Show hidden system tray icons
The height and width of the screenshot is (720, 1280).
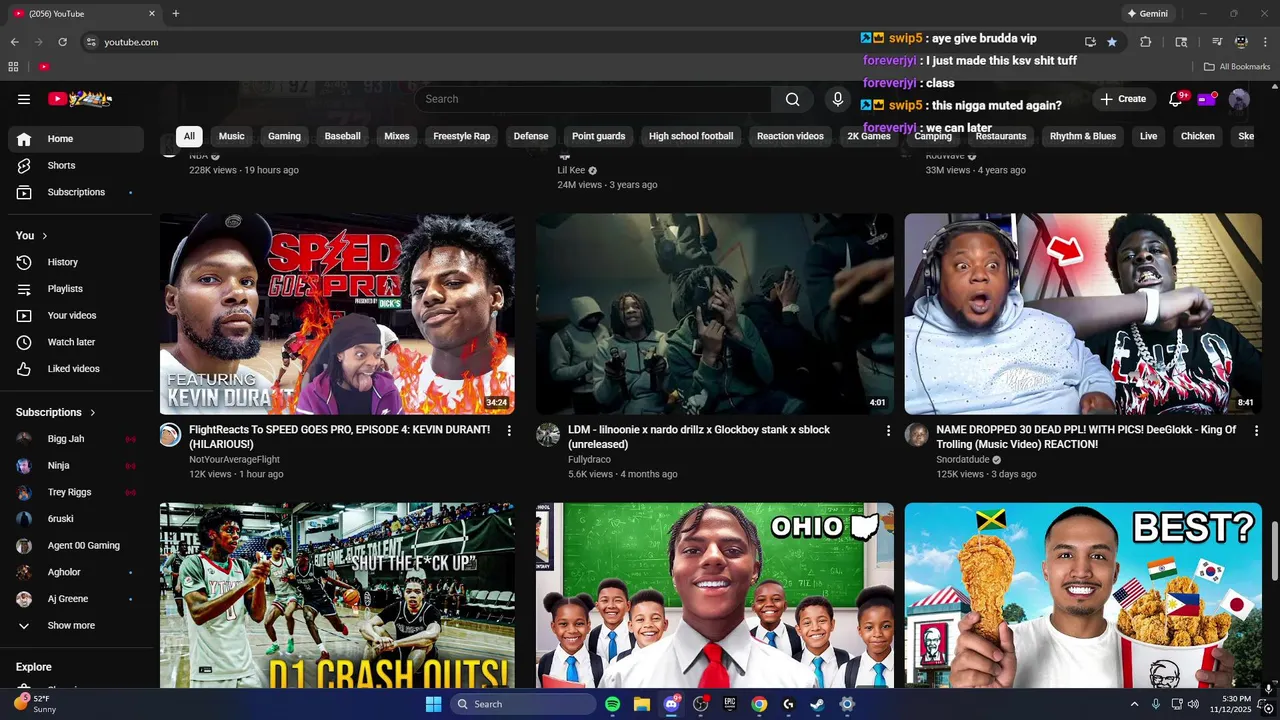[1134, 704]
